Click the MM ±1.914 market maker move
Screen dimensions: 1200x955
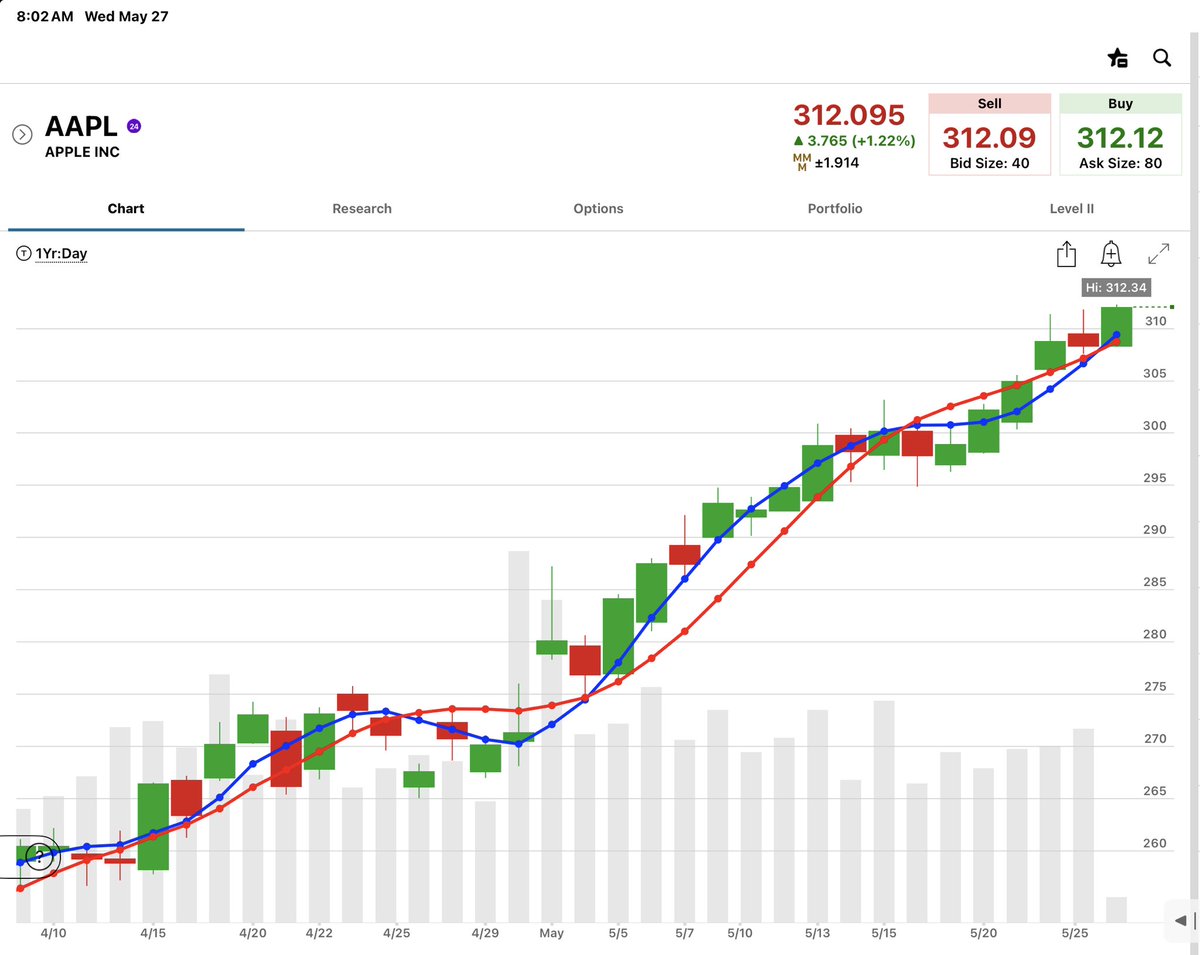coord(826,162)
